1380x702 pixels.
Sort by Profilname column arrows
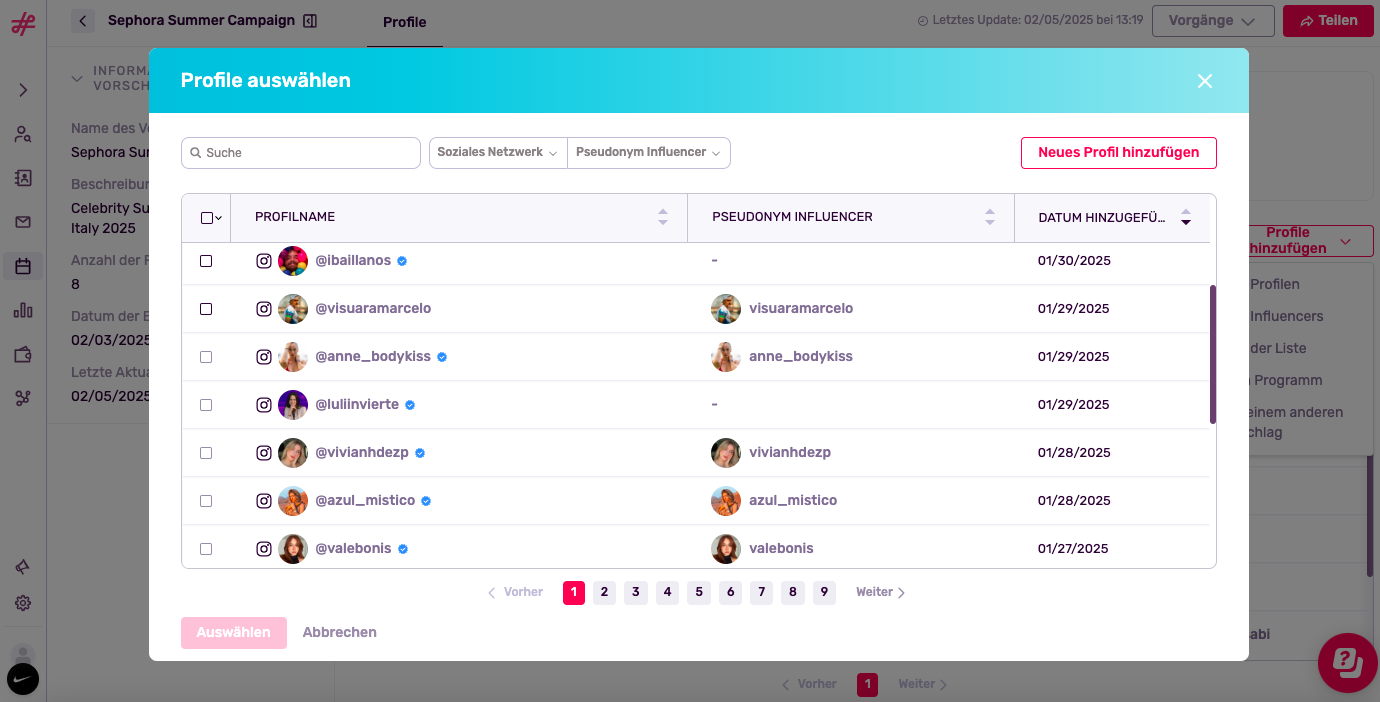(663, 217)
